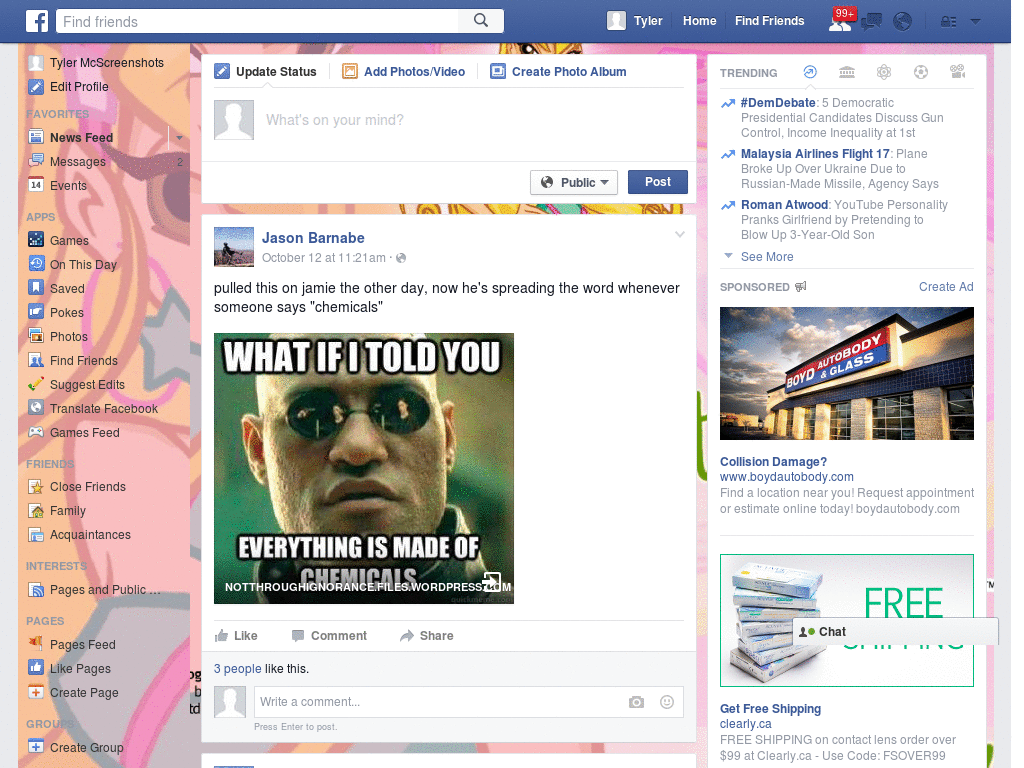Image resolution: width=1024 pixels, height=768 pixels.
Task: Open the messages chat bubbles icon
Action: coord(872,22)
